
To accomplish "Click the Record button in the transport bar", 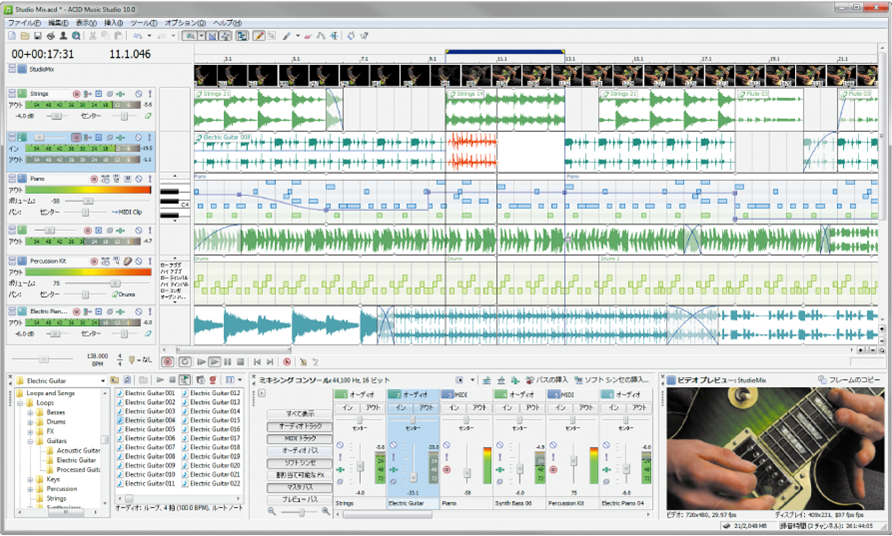I will click(x=167, y=361).
